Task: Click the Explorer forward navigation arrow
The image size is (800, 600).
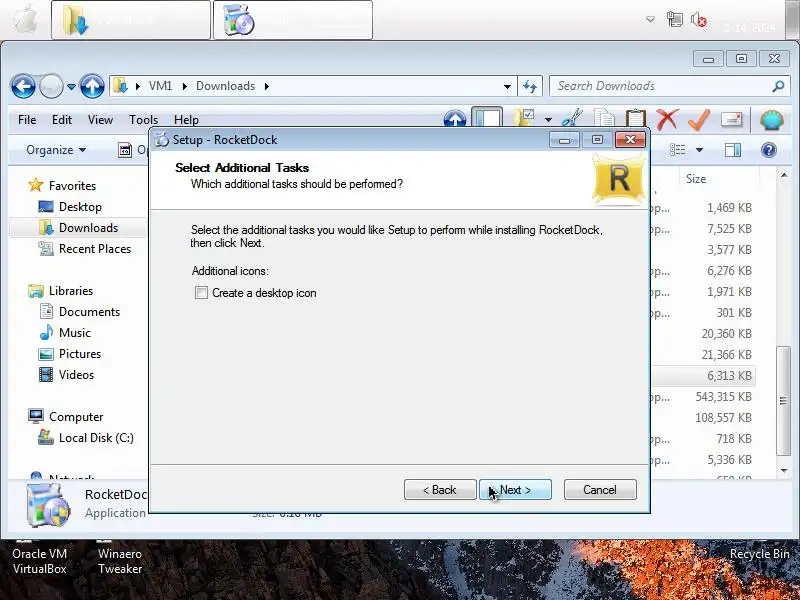Action: click(51, 86)
